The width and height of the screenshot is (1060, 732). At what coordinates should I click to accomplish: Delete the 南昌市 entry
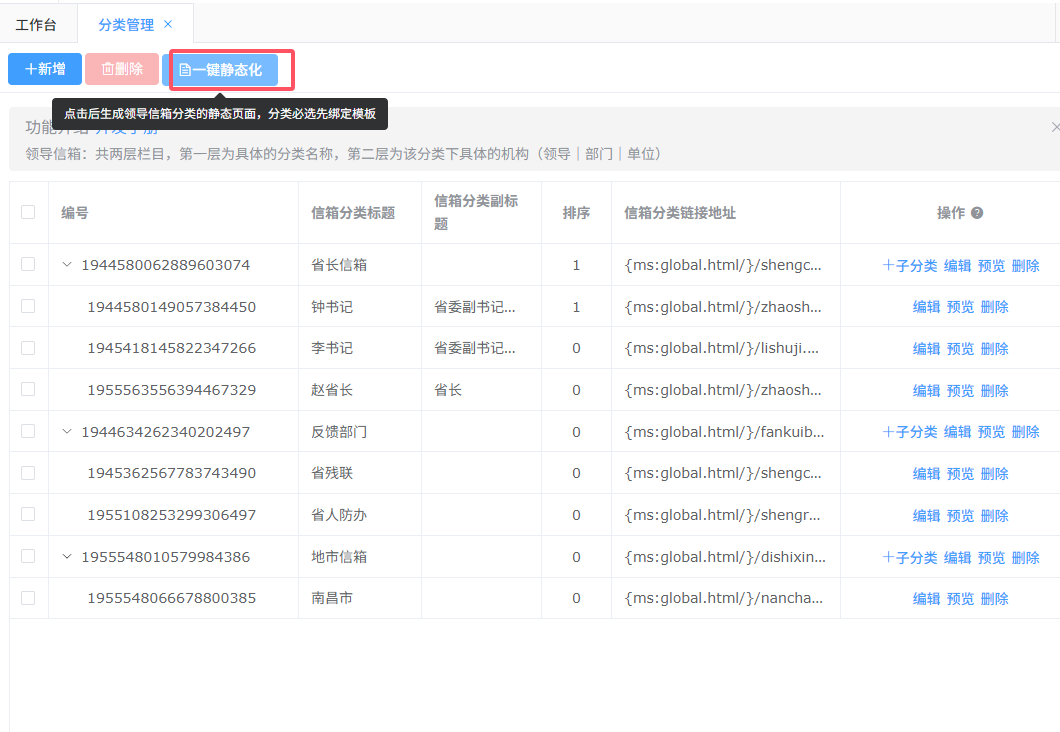(994, 599)
